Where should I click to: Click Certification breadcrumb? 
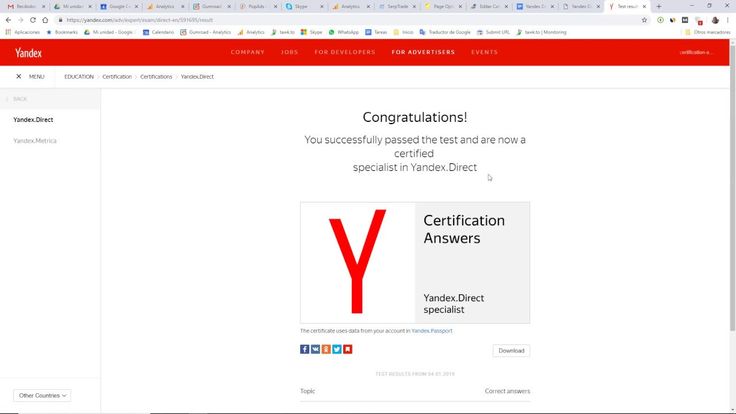coord(117,77)
